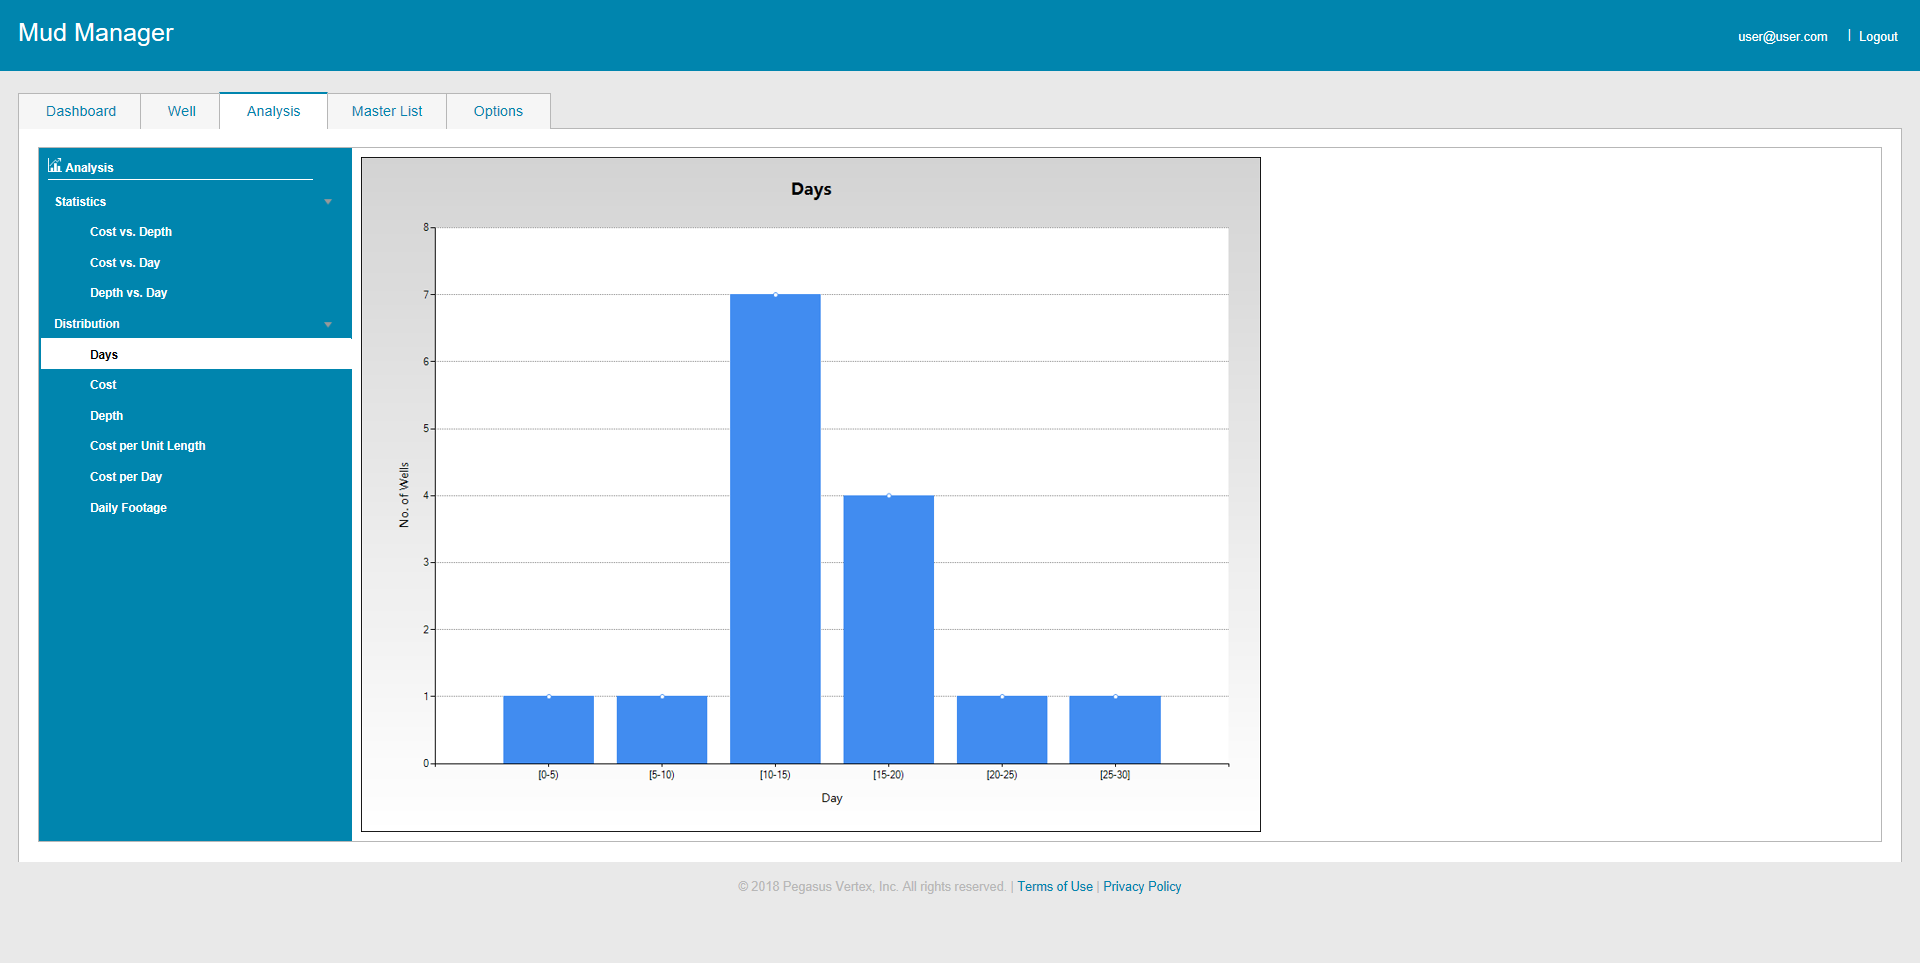Open the Privacy Policy link
Image resolution: width=1920 pixels, height=963 pixels.
[x=1141, y=887]
